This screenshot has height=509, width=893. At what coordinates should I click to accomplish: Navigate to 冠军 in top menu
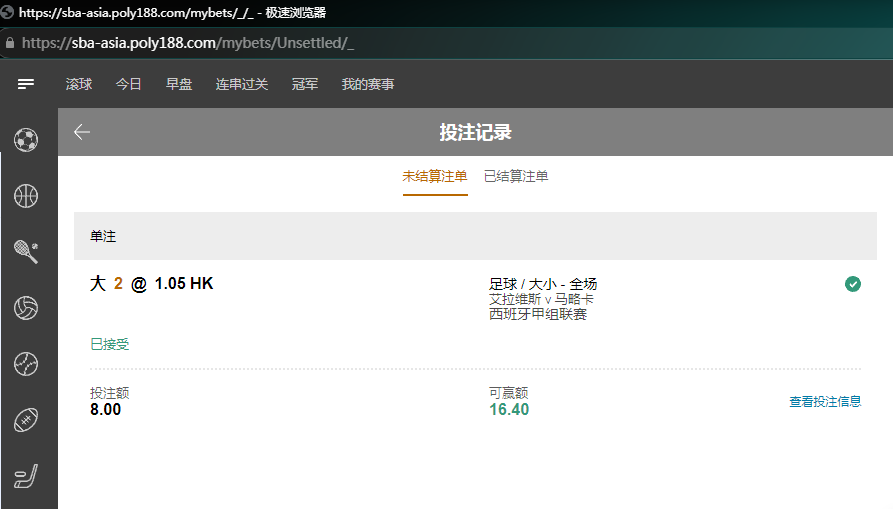(x=305, y=84)
